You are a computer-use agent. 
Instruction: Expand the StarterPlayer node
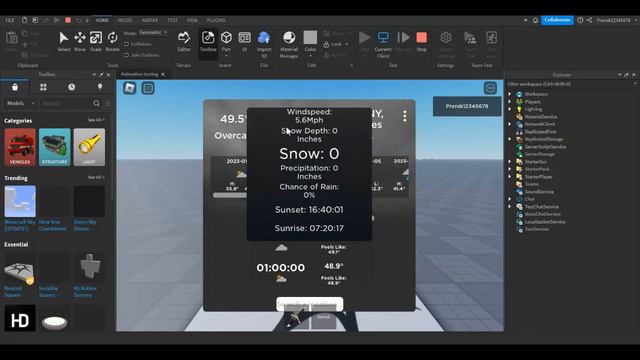coord(509,177)
